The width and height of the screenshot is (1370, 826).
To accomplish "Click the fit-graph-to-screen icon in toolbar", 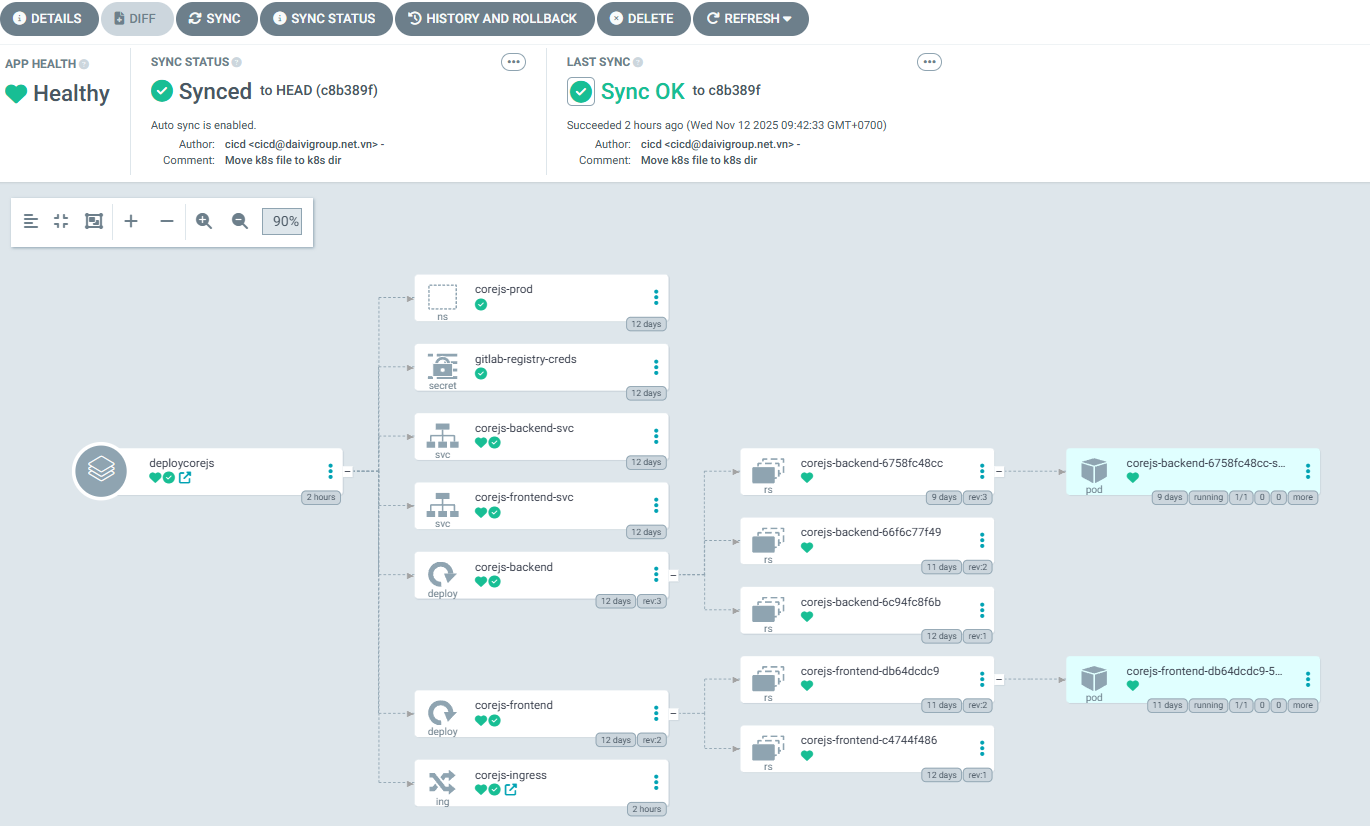I will [x=94, y=221].
